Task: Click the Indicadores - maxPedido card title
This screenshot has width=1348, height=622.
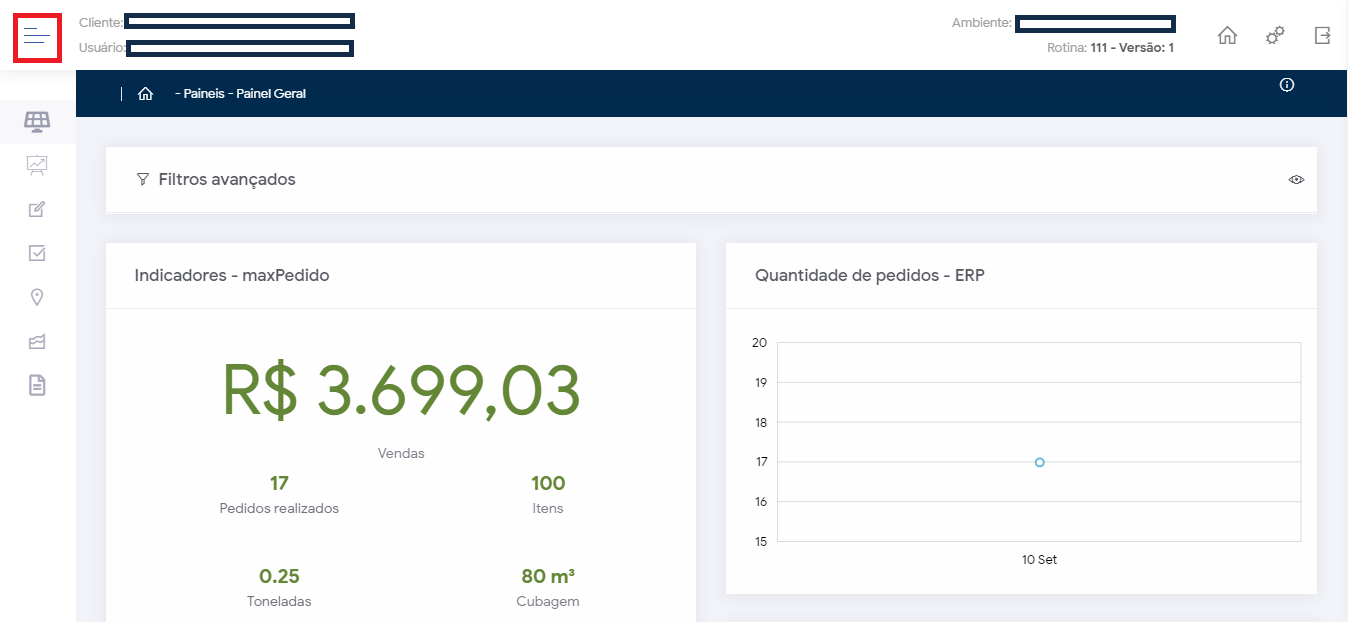Action: click(232, 275)
